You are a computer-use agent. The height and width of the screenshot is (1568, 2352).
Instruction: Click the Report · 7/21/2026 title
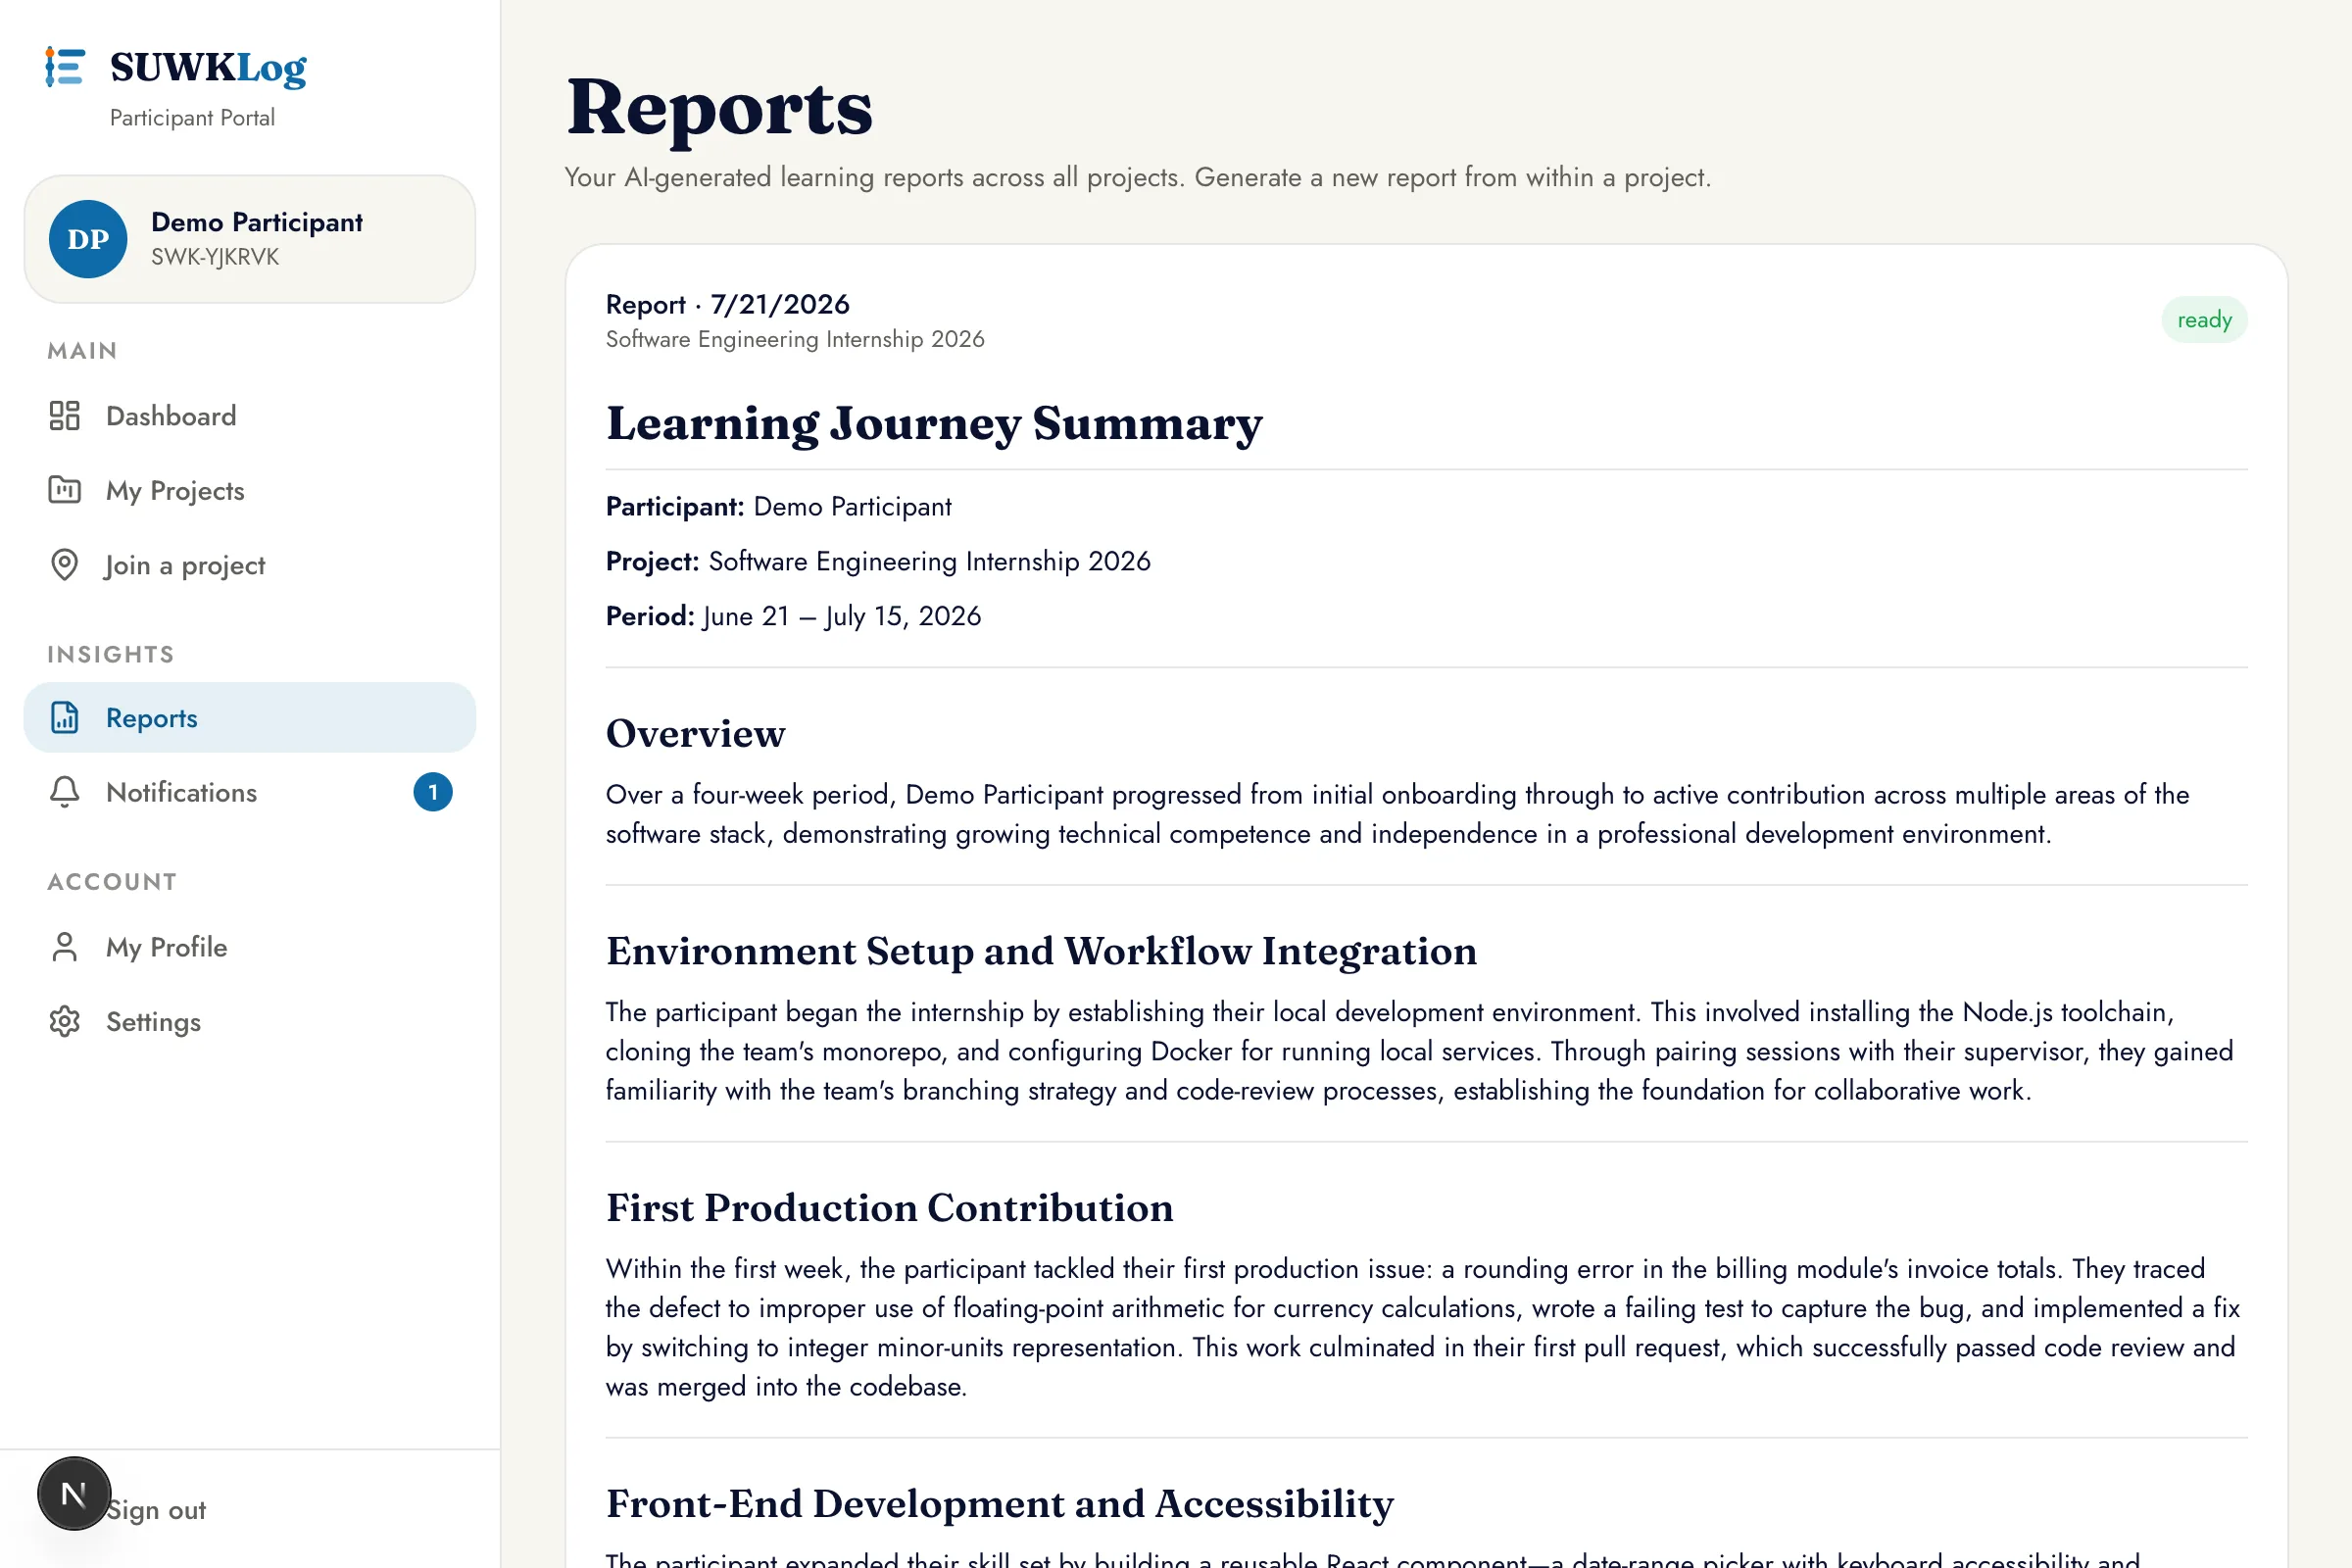[x=728, y=304]
